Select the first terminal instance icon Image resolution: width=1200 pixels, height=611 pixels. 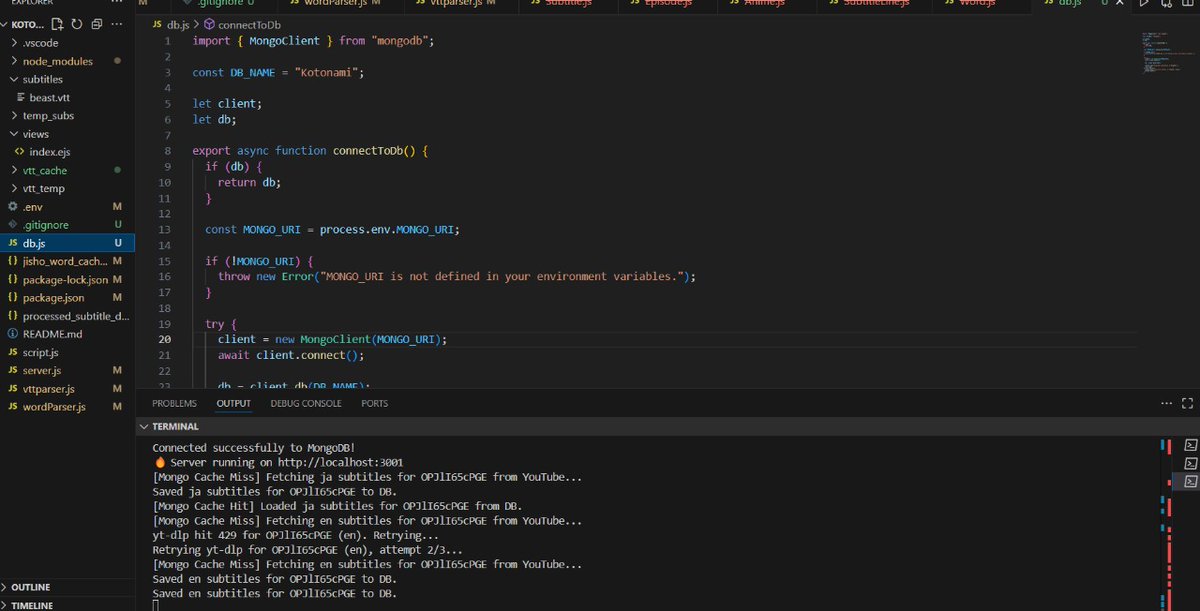[1190, 445]
